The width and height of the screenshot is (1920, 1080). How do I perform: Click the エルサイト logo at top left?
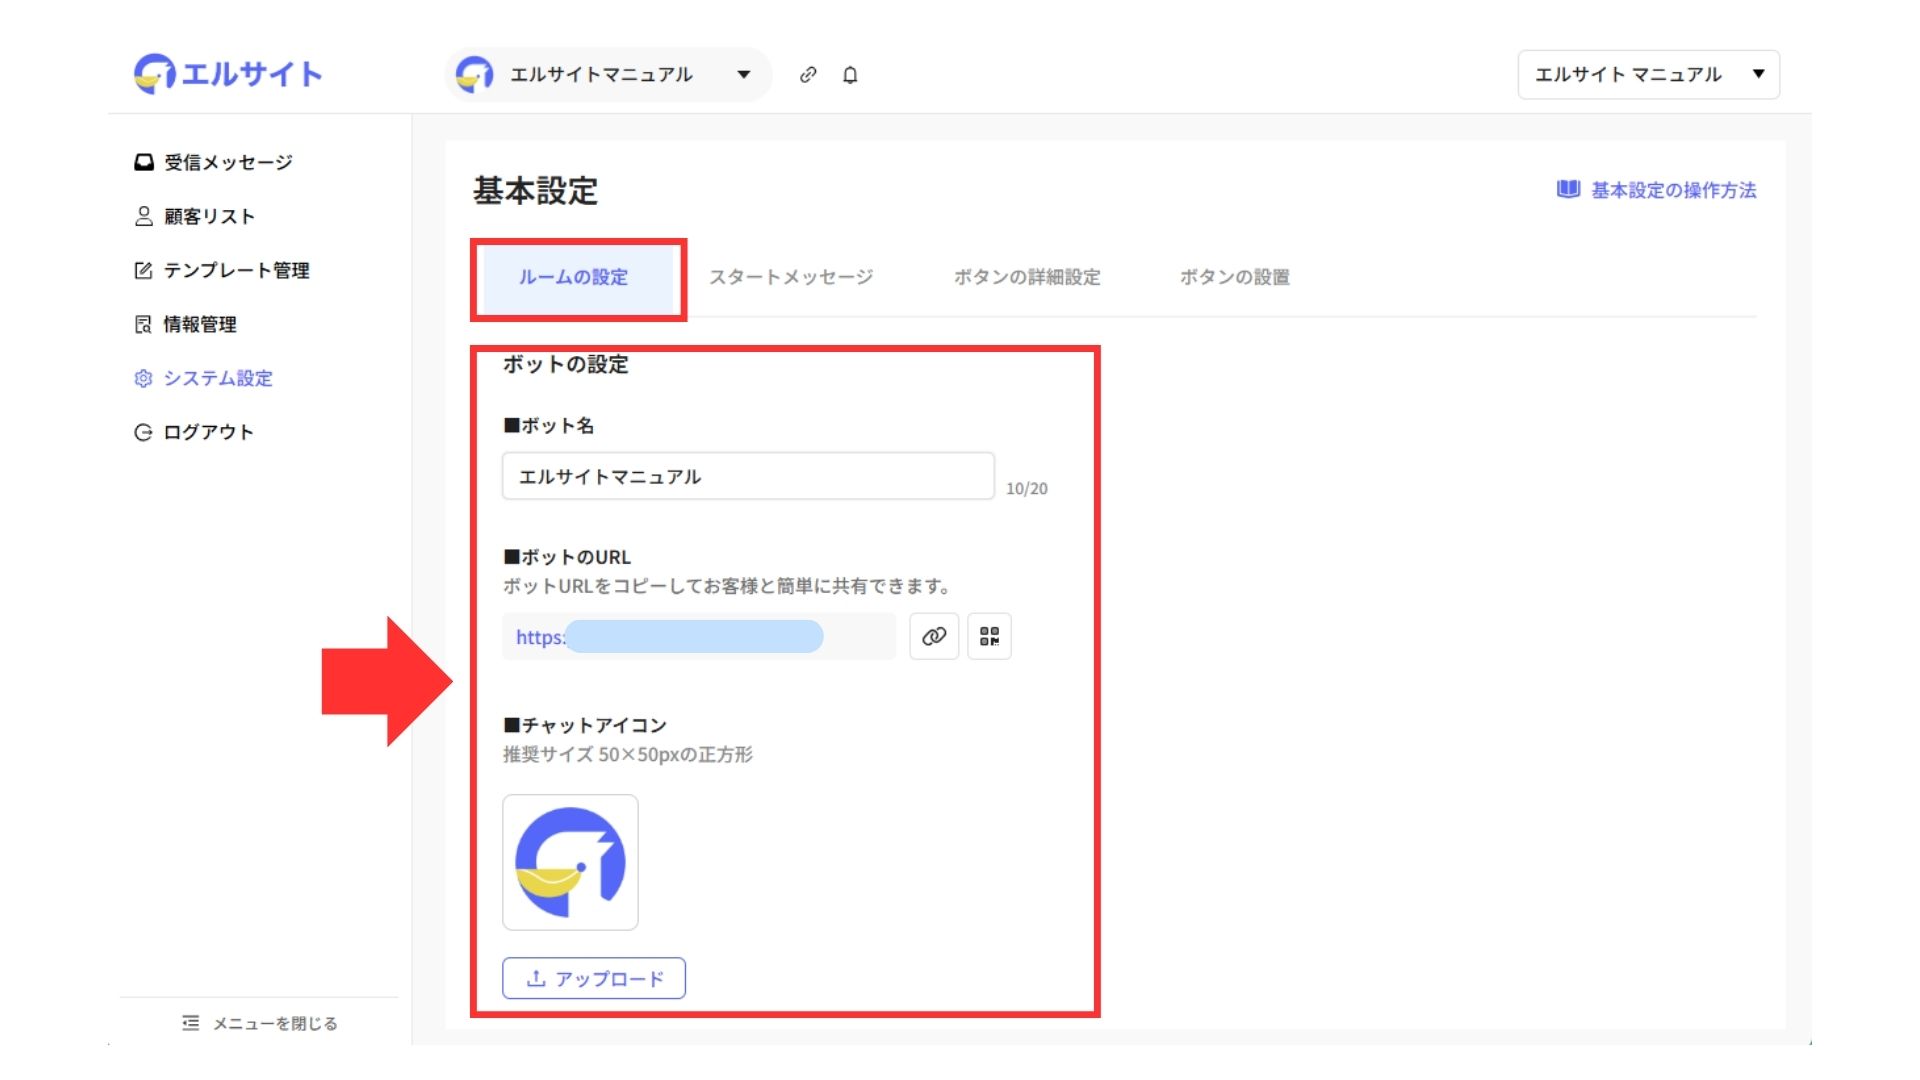228,74
